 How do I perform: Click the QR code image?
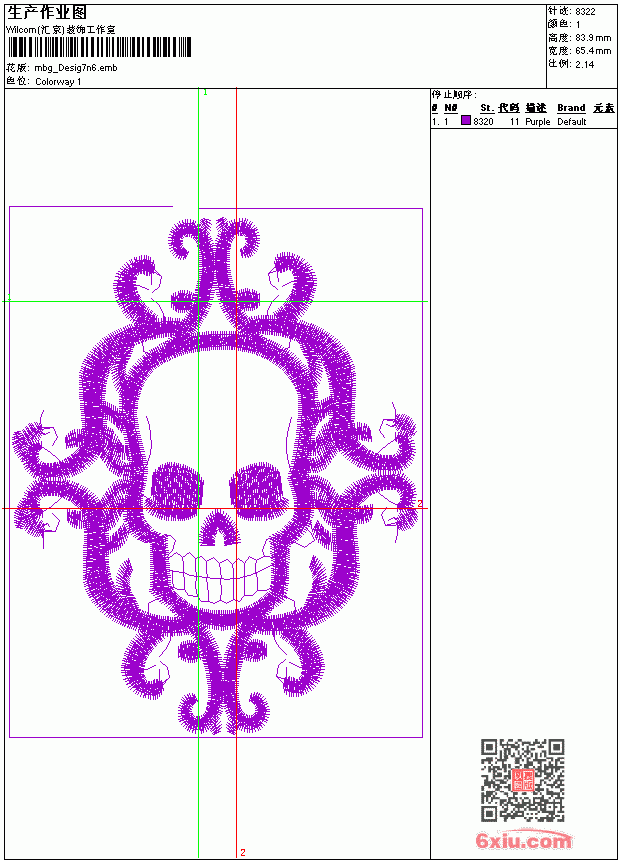pyautogui.click(x=522, y=779)
